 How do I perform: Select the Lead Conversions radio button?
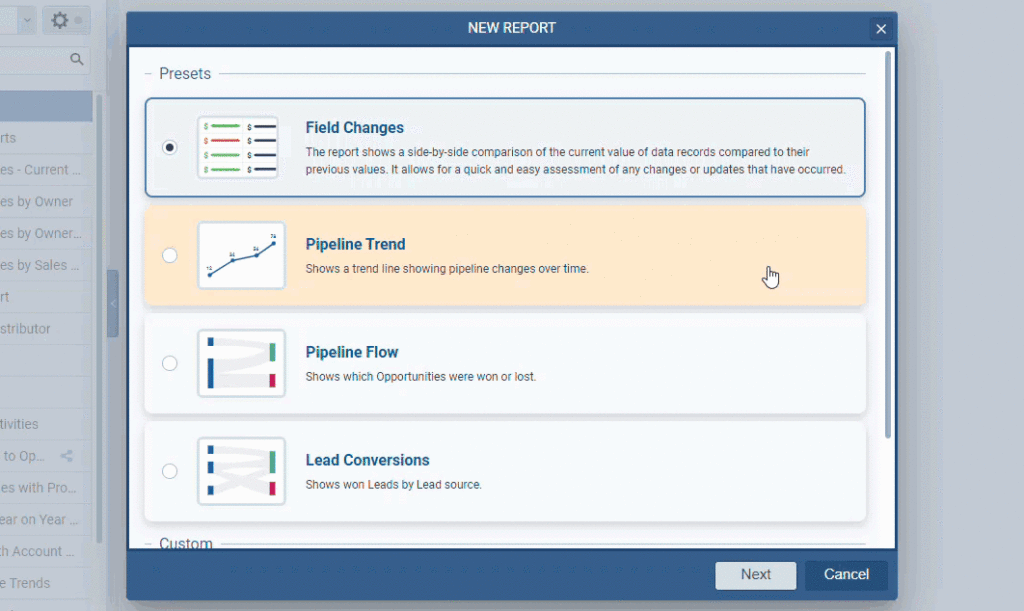pos(170,470)
